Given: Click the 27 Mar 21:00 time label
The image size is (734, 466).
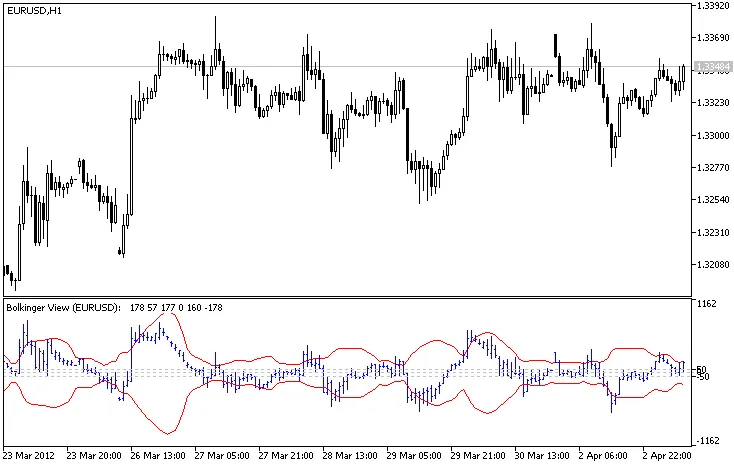Looking at the screenshot, I should tap(285, 455).
